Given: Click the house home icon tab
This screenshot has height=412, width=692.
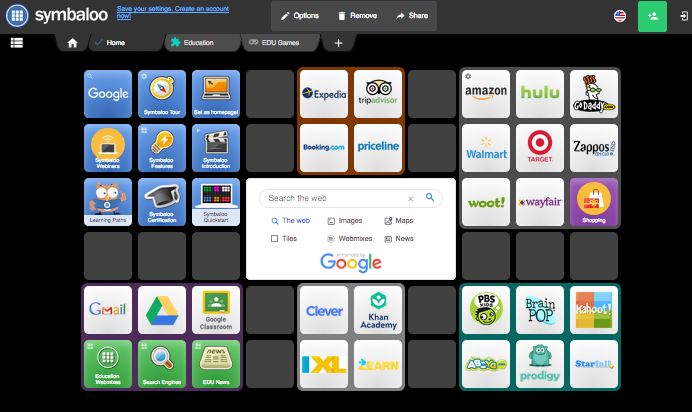Looking at the screenshot, I should point(72,43).
